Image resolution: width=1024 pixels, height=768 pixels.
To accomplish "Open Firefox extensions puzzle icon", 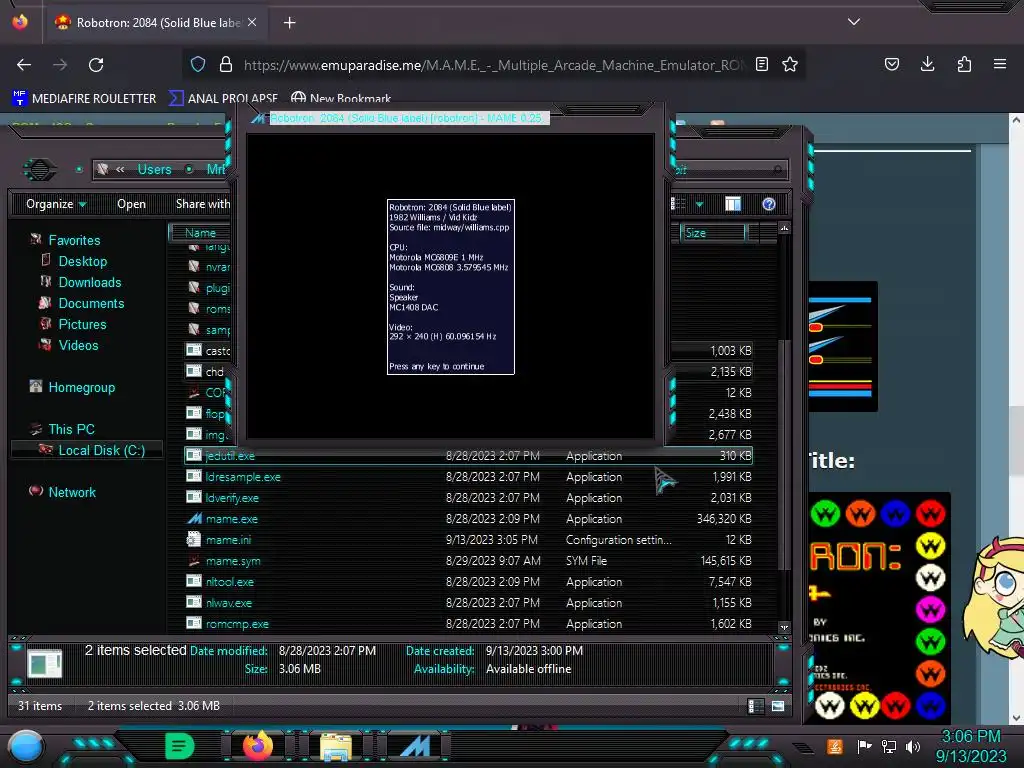I will (x=964, y=64).
